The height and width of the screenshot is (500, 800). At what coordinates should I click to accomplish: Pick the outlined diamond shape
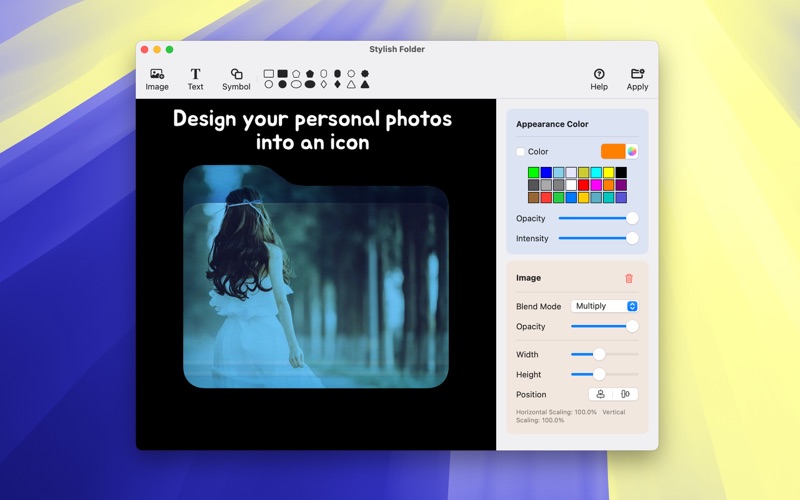(x=324, y=85)
